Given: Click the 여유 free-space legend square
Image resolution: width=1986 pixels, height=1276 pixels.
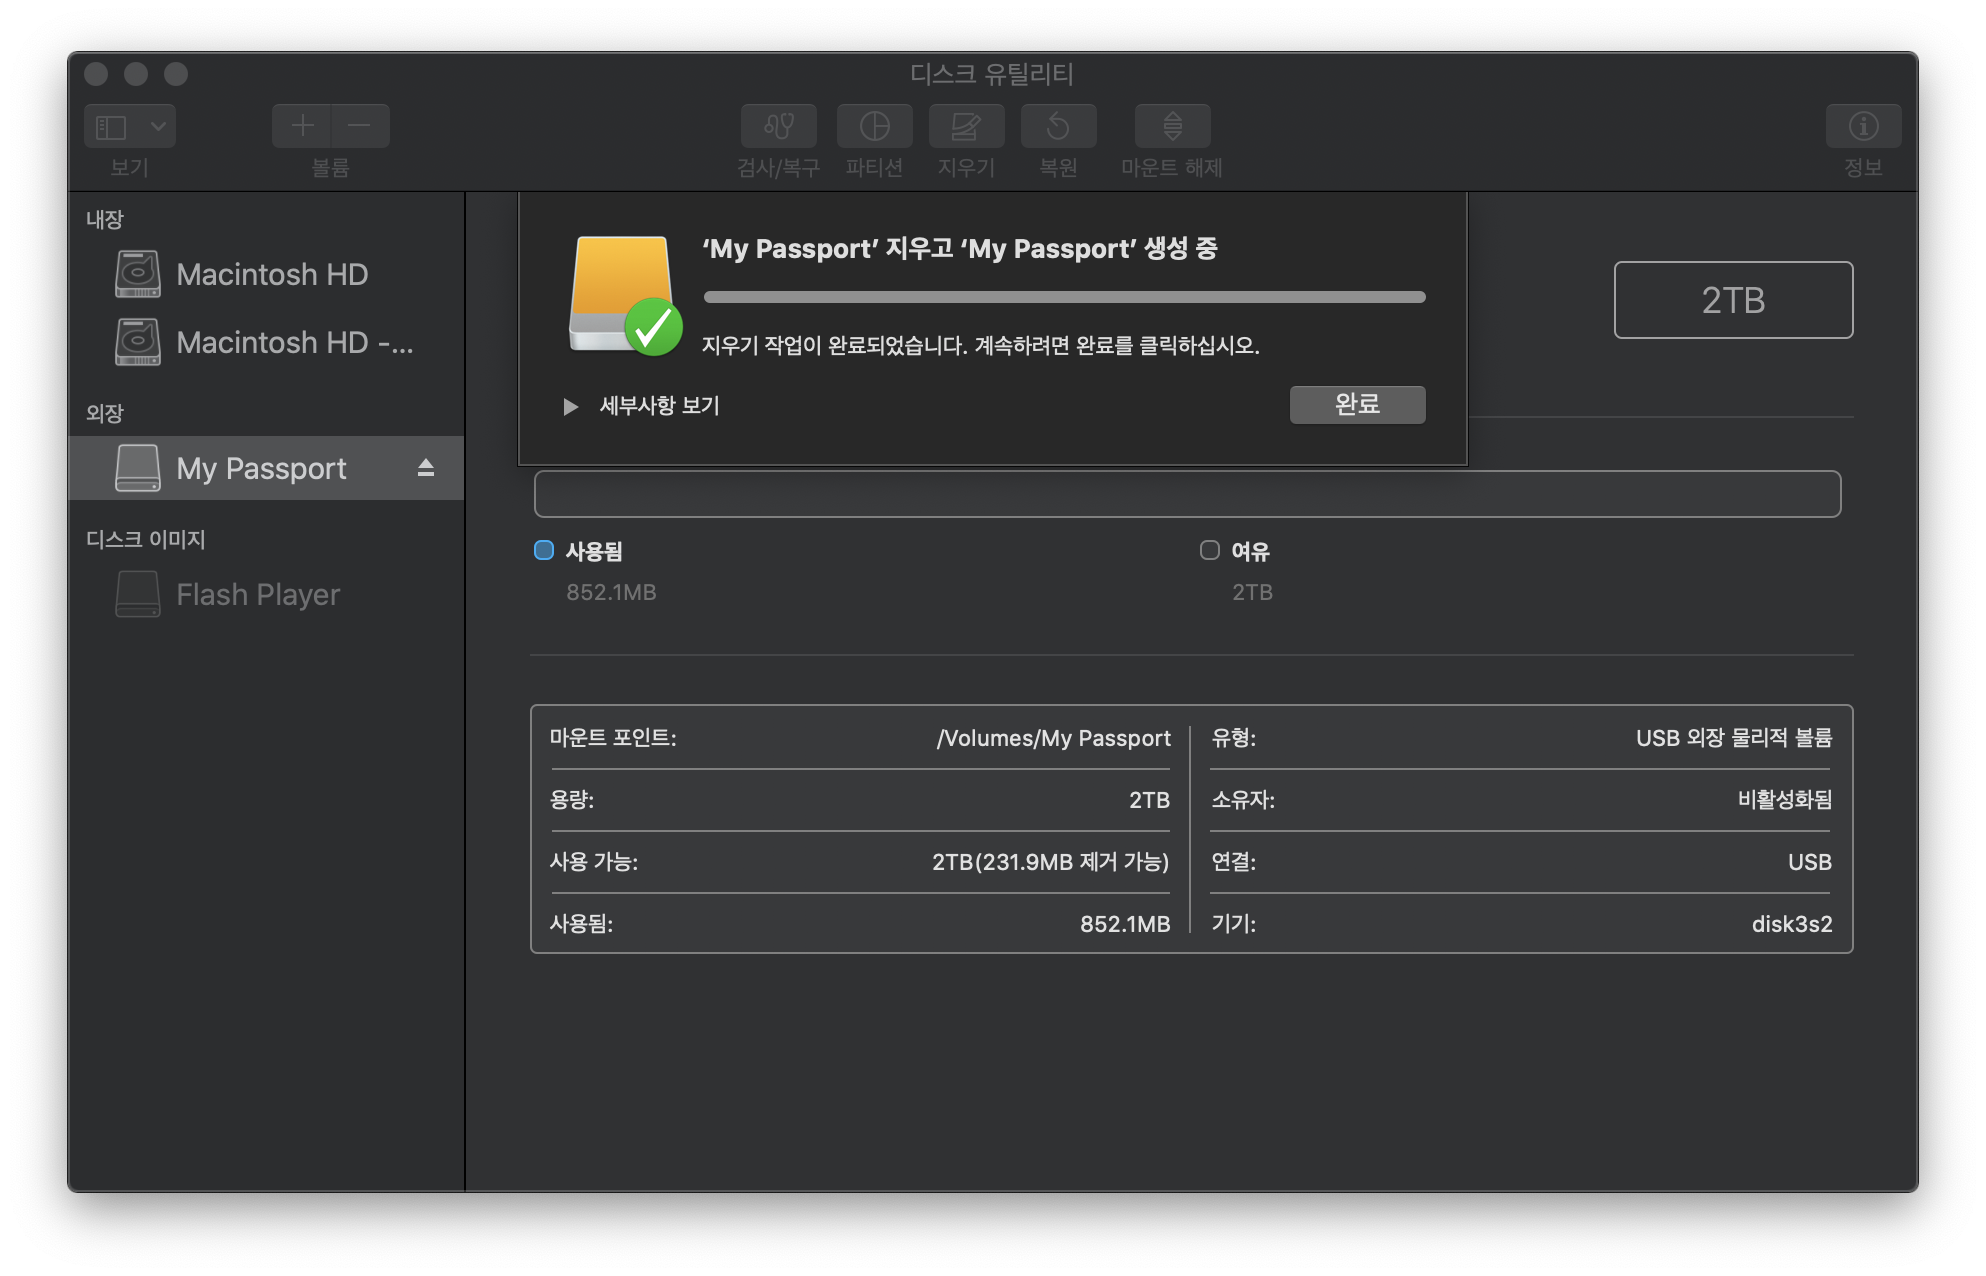Looking at the screenshot, I should pos(1209,550).
